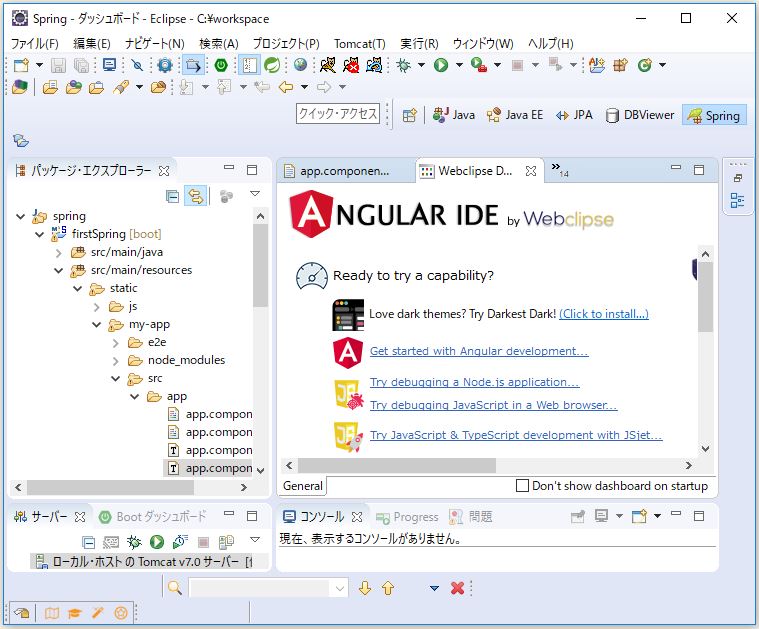759x629 pixels.
Task: Toggle the highlighted folder-arrow toolbar button
Action: (193, 65)
